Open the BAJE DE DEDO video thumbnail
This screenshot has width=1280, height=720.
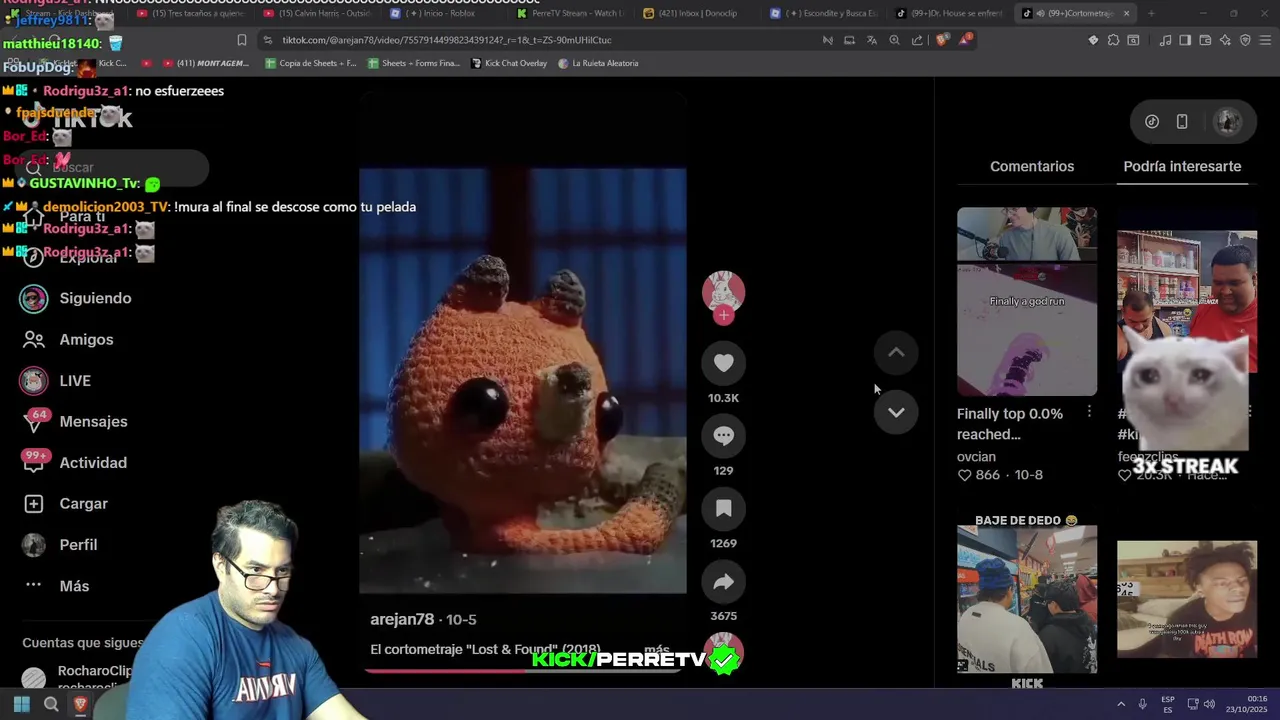tap(1027, 600)
